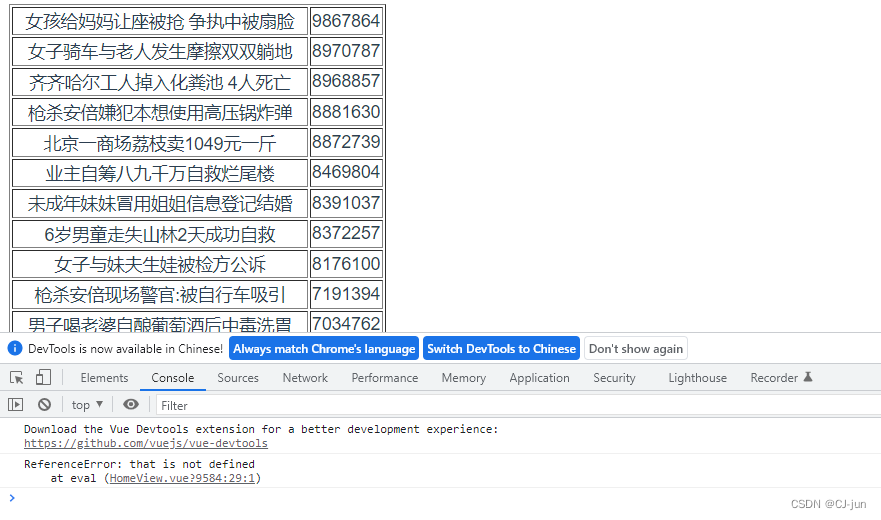This screenshot has width=881, height=520.
Task: Open the Sources tab
Action: coord(238,378)
